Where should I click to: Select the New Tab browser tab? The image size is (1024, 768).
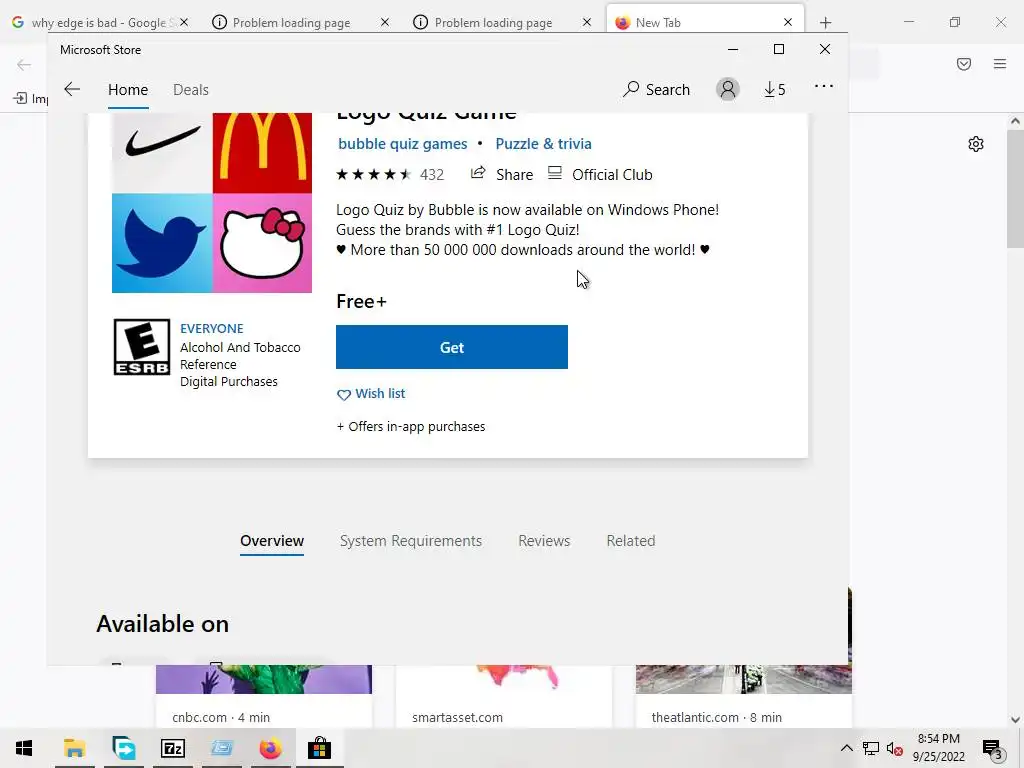tap(692, 22)
